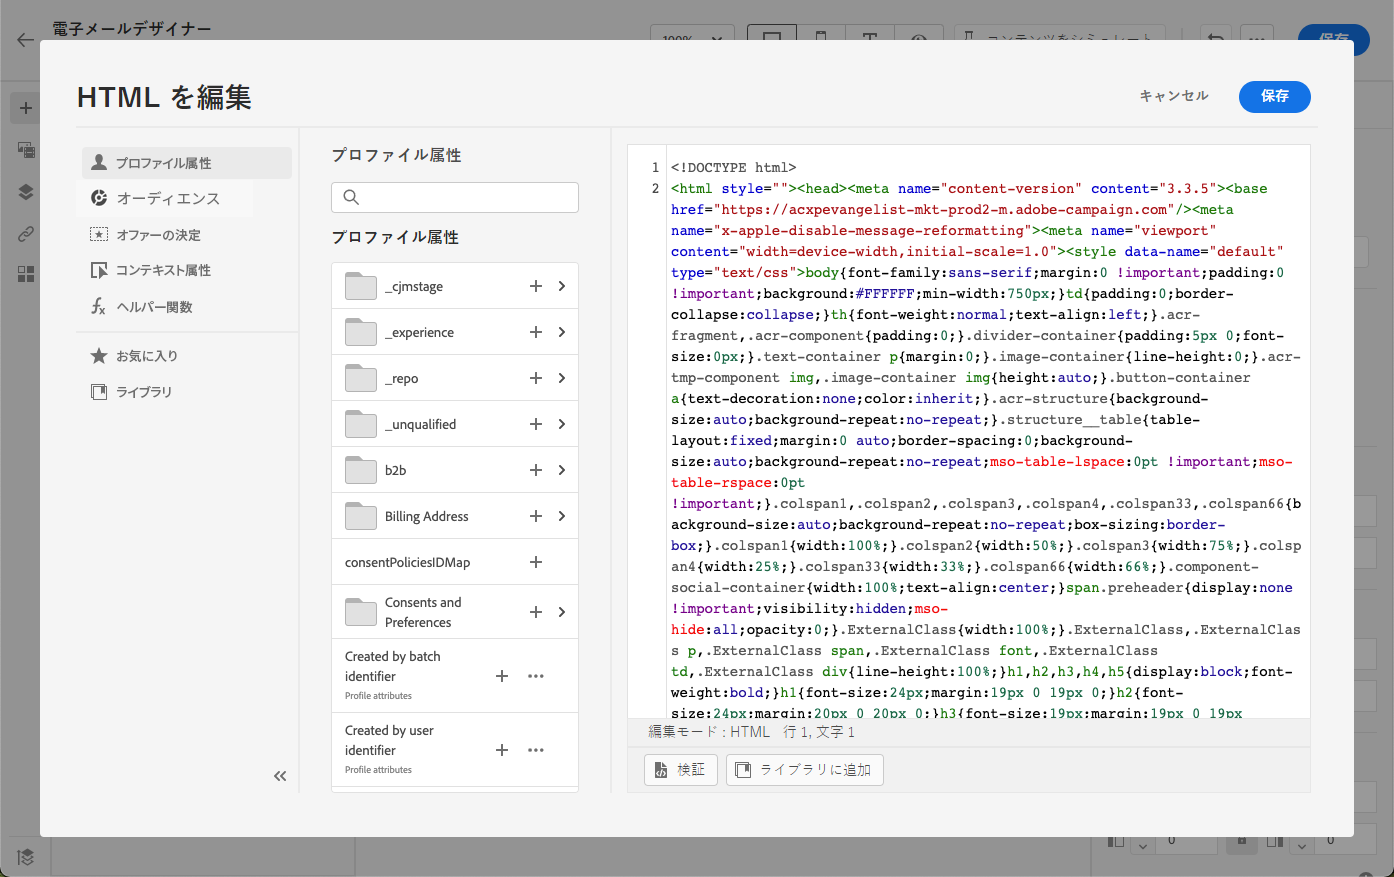
Task: Expand Consents and Preferences chevron
Action: click(x=562, y=612)
